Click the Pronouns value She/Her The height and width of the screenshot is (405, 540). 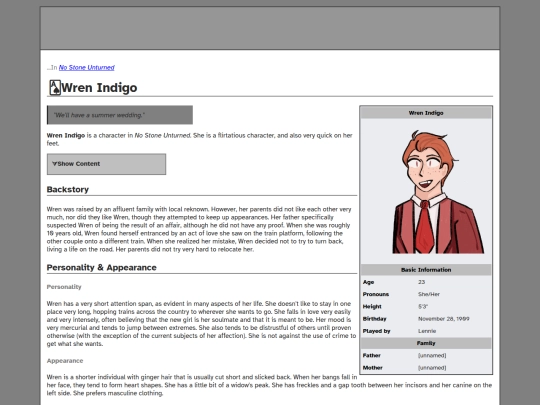pos(429,294)
